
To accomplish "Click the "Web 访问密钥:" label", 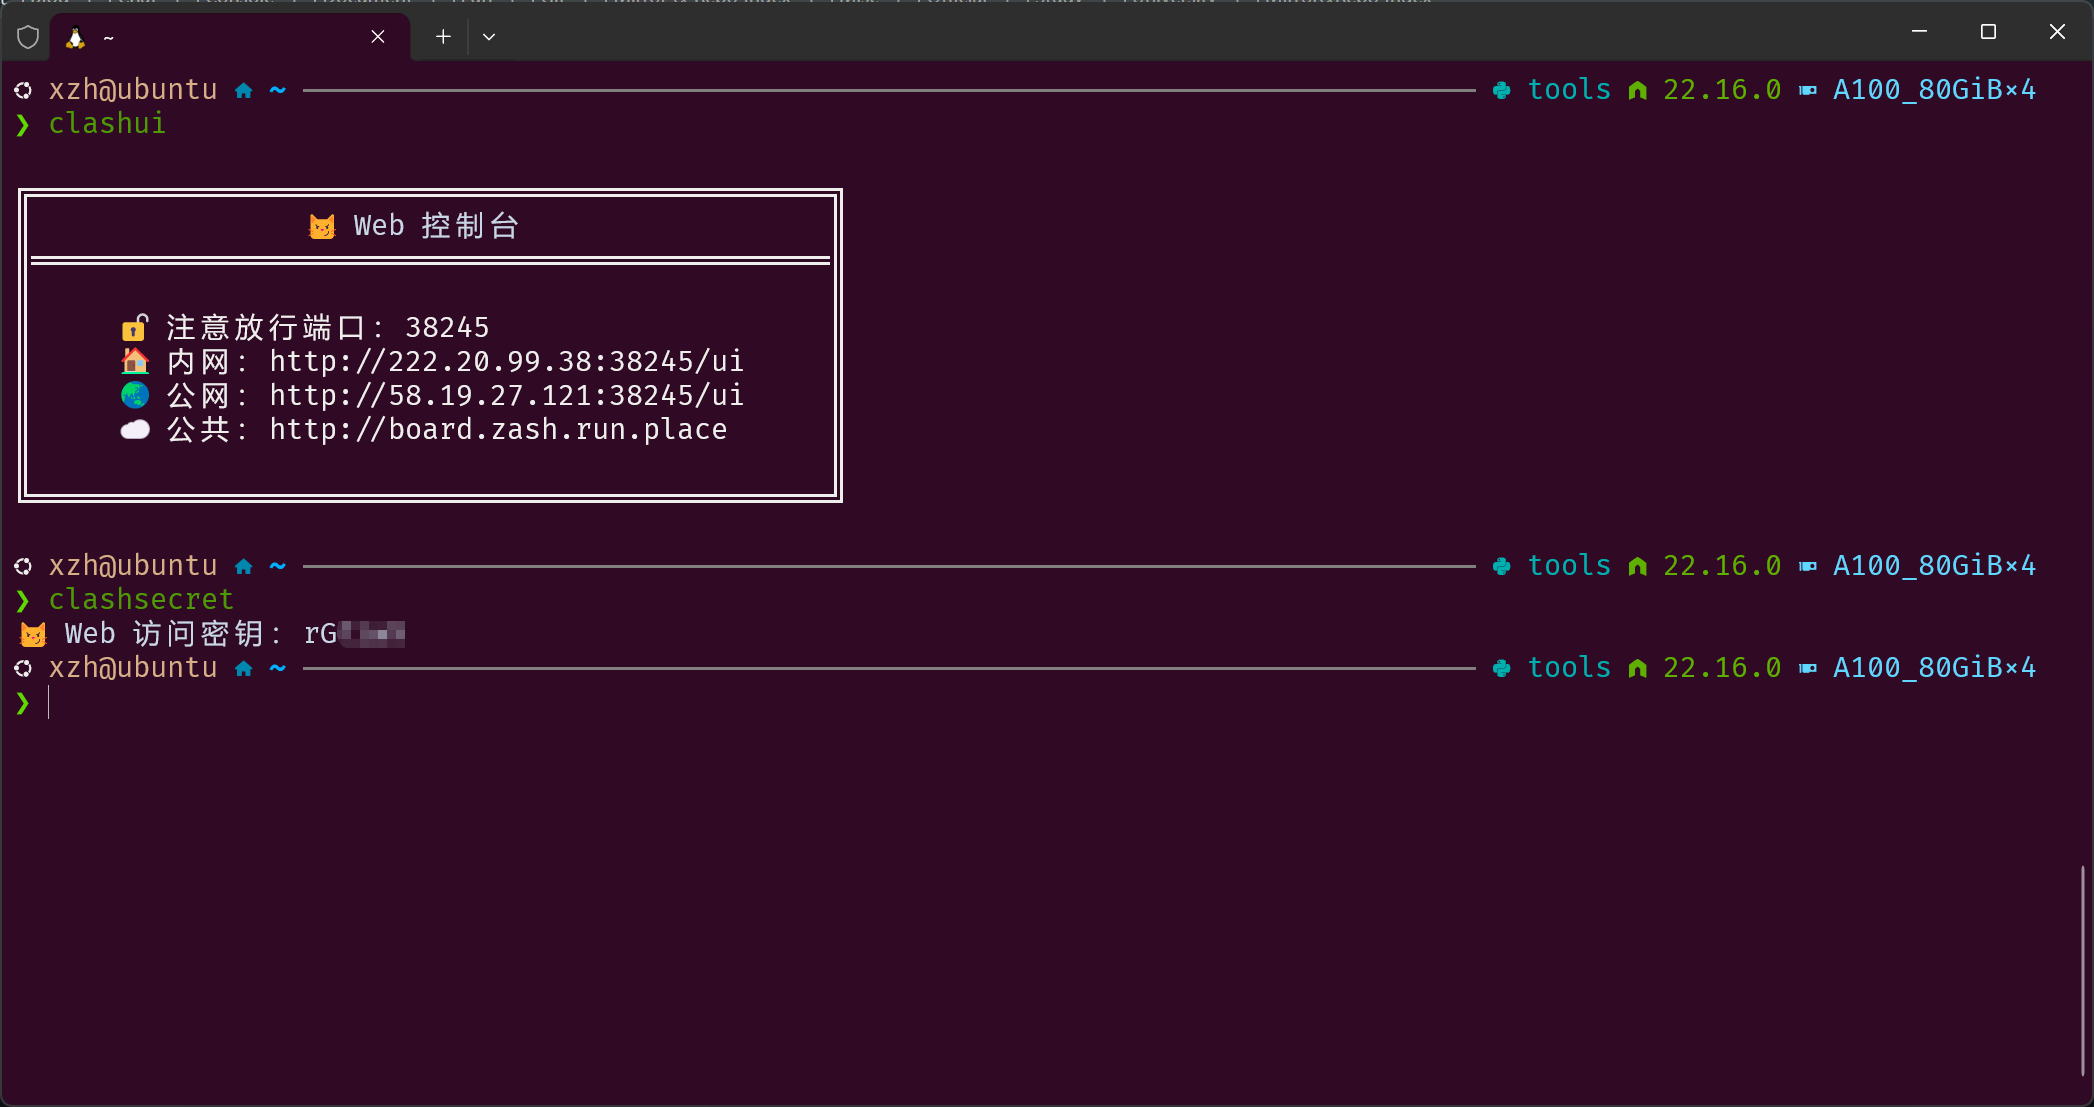I will click(173, 634).
